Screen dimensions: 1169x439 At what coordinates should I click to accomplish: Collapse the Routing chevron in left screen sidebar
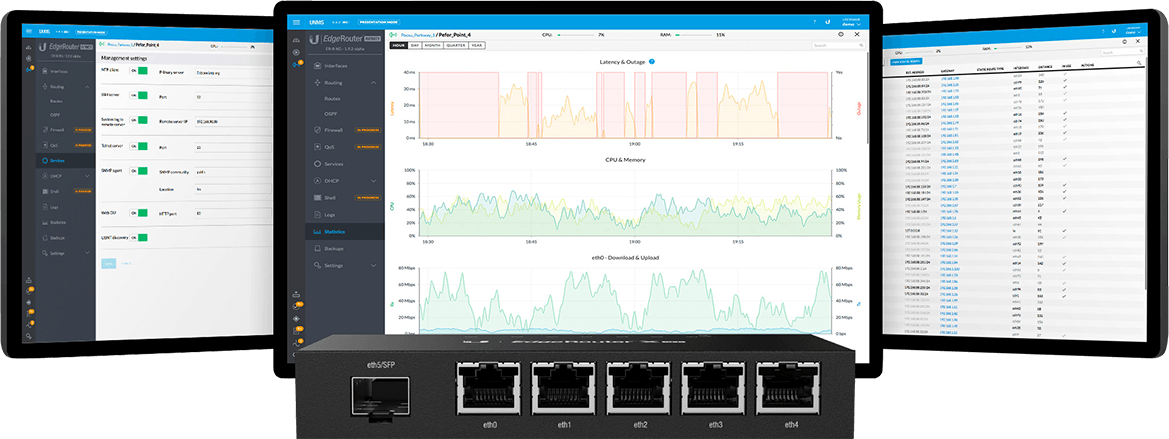(88, 86)
